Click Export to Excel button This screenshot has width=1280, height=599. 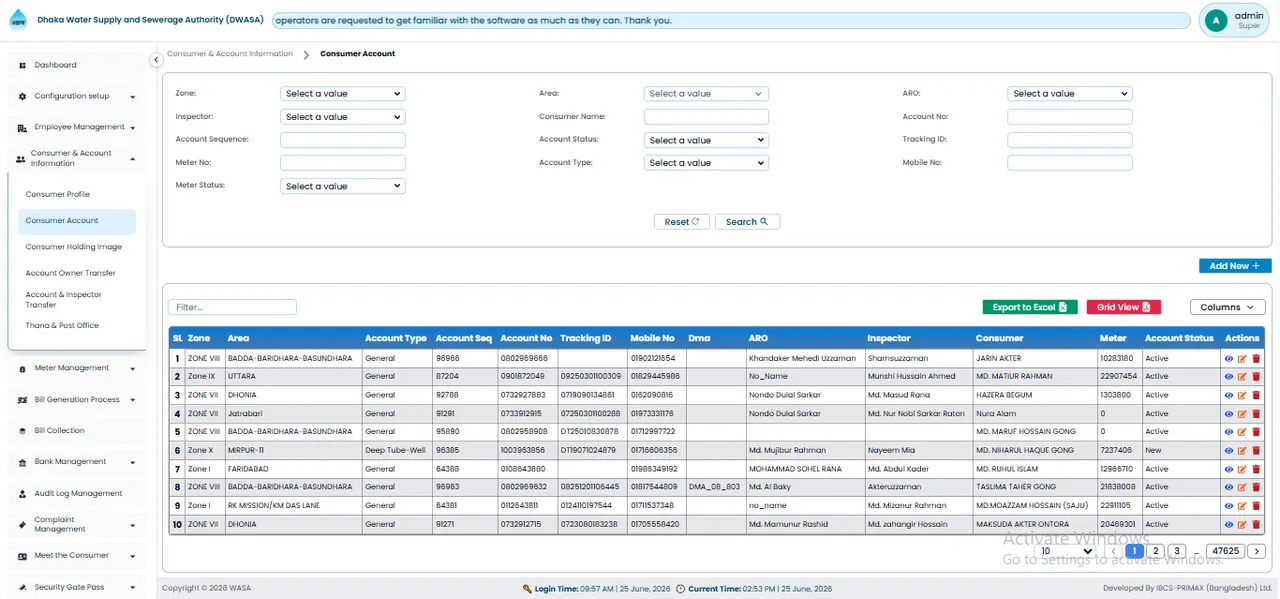point(1030,307)
